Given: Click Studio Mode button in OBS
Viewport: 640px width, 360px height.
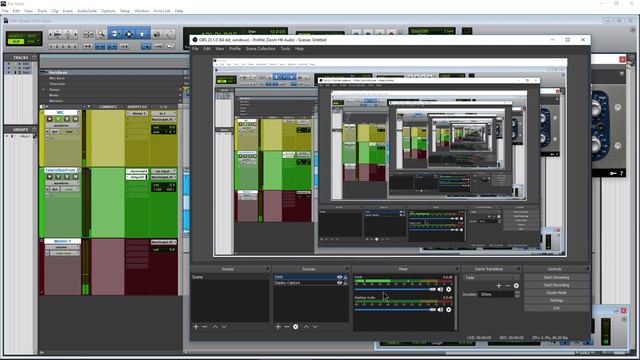Looking at the screenshot, I should point(556,293).
